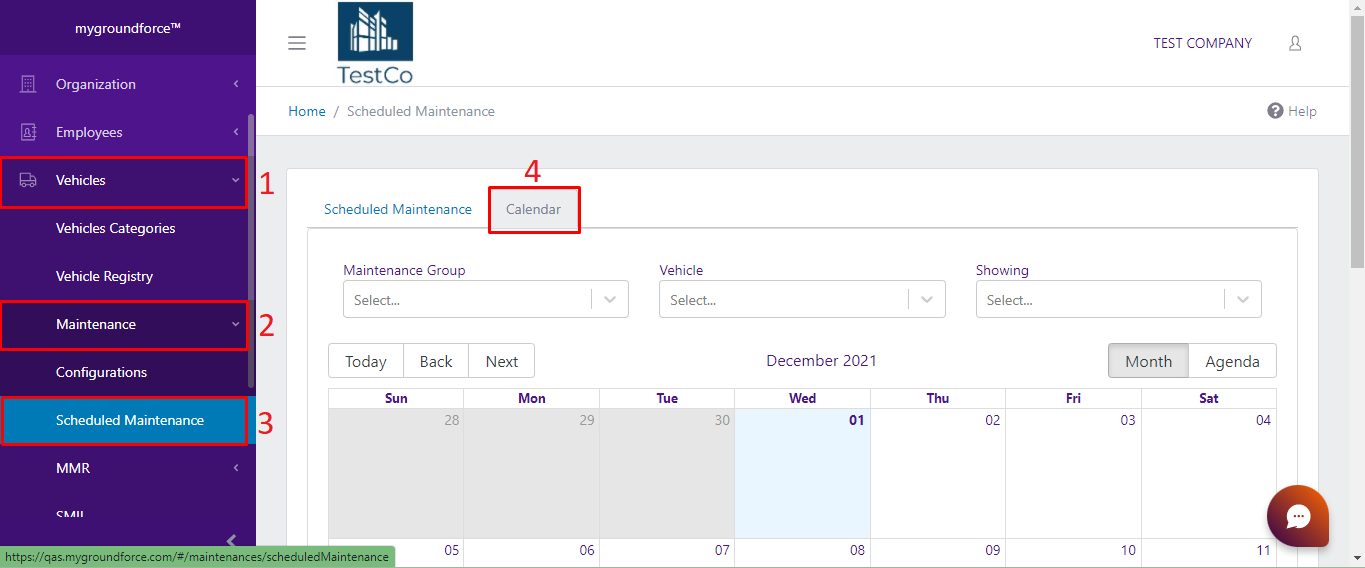Click the hamburger menu icon
The image size is (1365, 568).
point(296,43)
